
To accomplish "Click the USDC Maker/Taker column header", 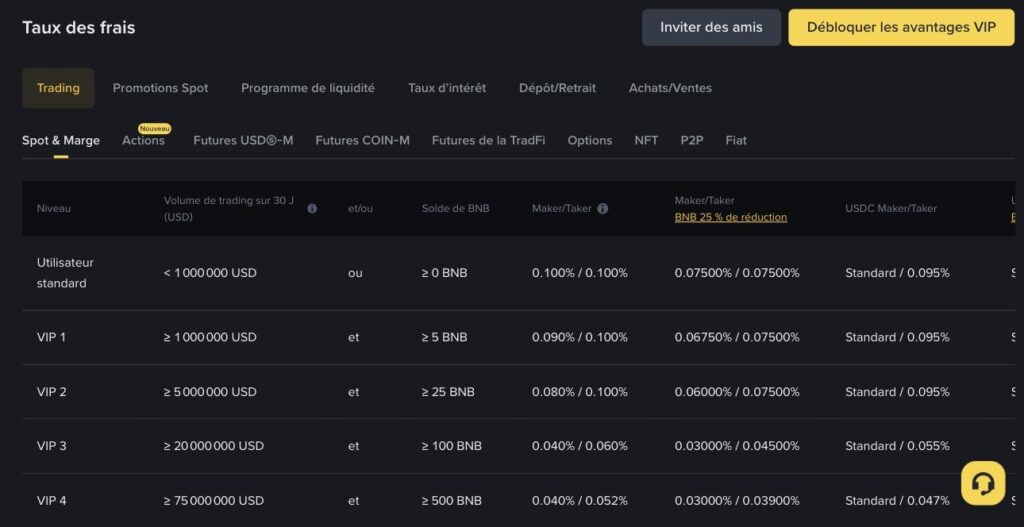I will pyautogui.click(x=891, y=209).
